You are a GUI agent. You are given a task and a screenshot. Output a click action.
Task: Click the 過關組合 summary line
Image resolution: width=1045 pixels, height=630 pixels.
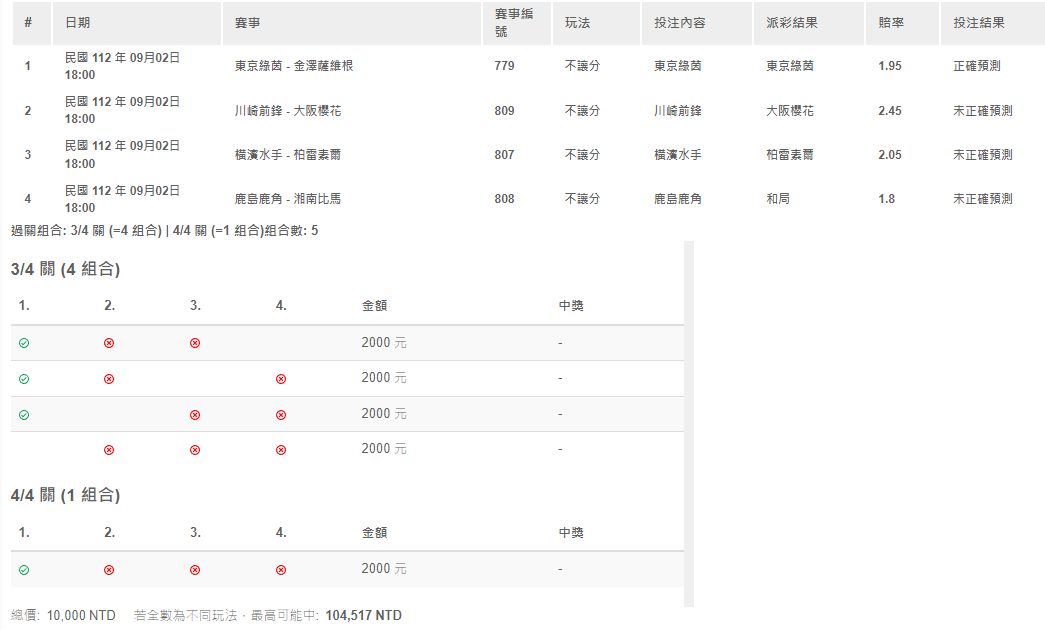pos(165,231)
